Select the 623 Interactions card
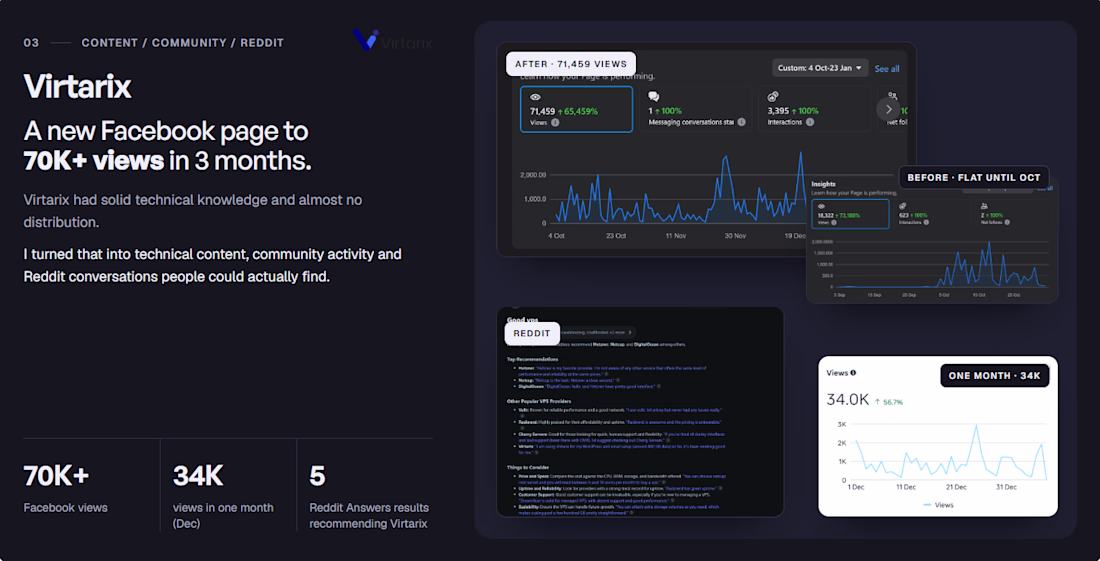 [931, 214]
